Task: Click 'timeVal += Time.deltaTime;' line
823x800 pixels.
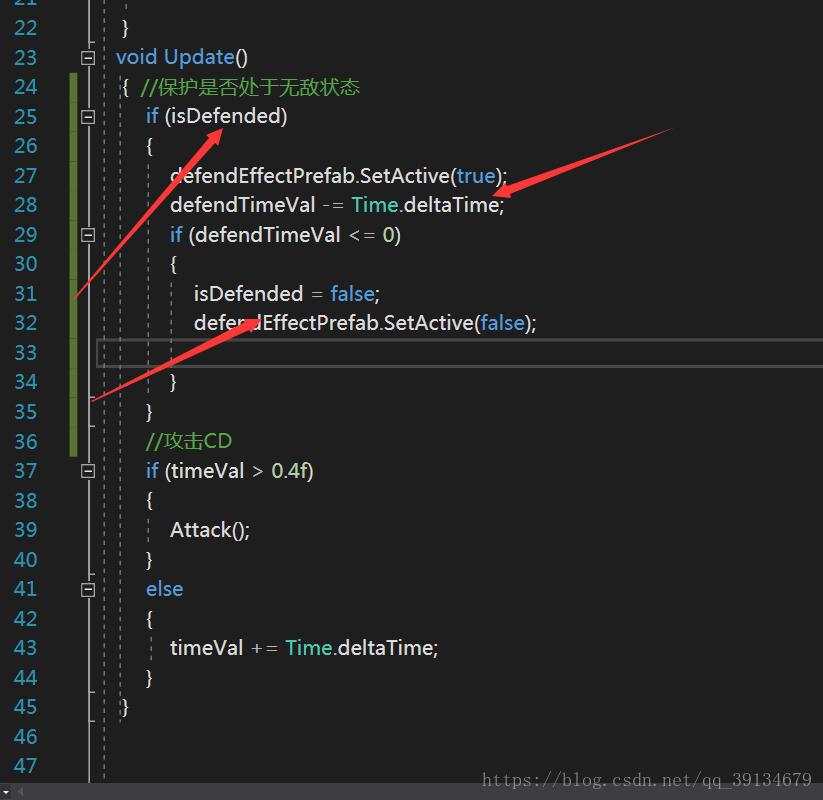Action: [304, 648]
